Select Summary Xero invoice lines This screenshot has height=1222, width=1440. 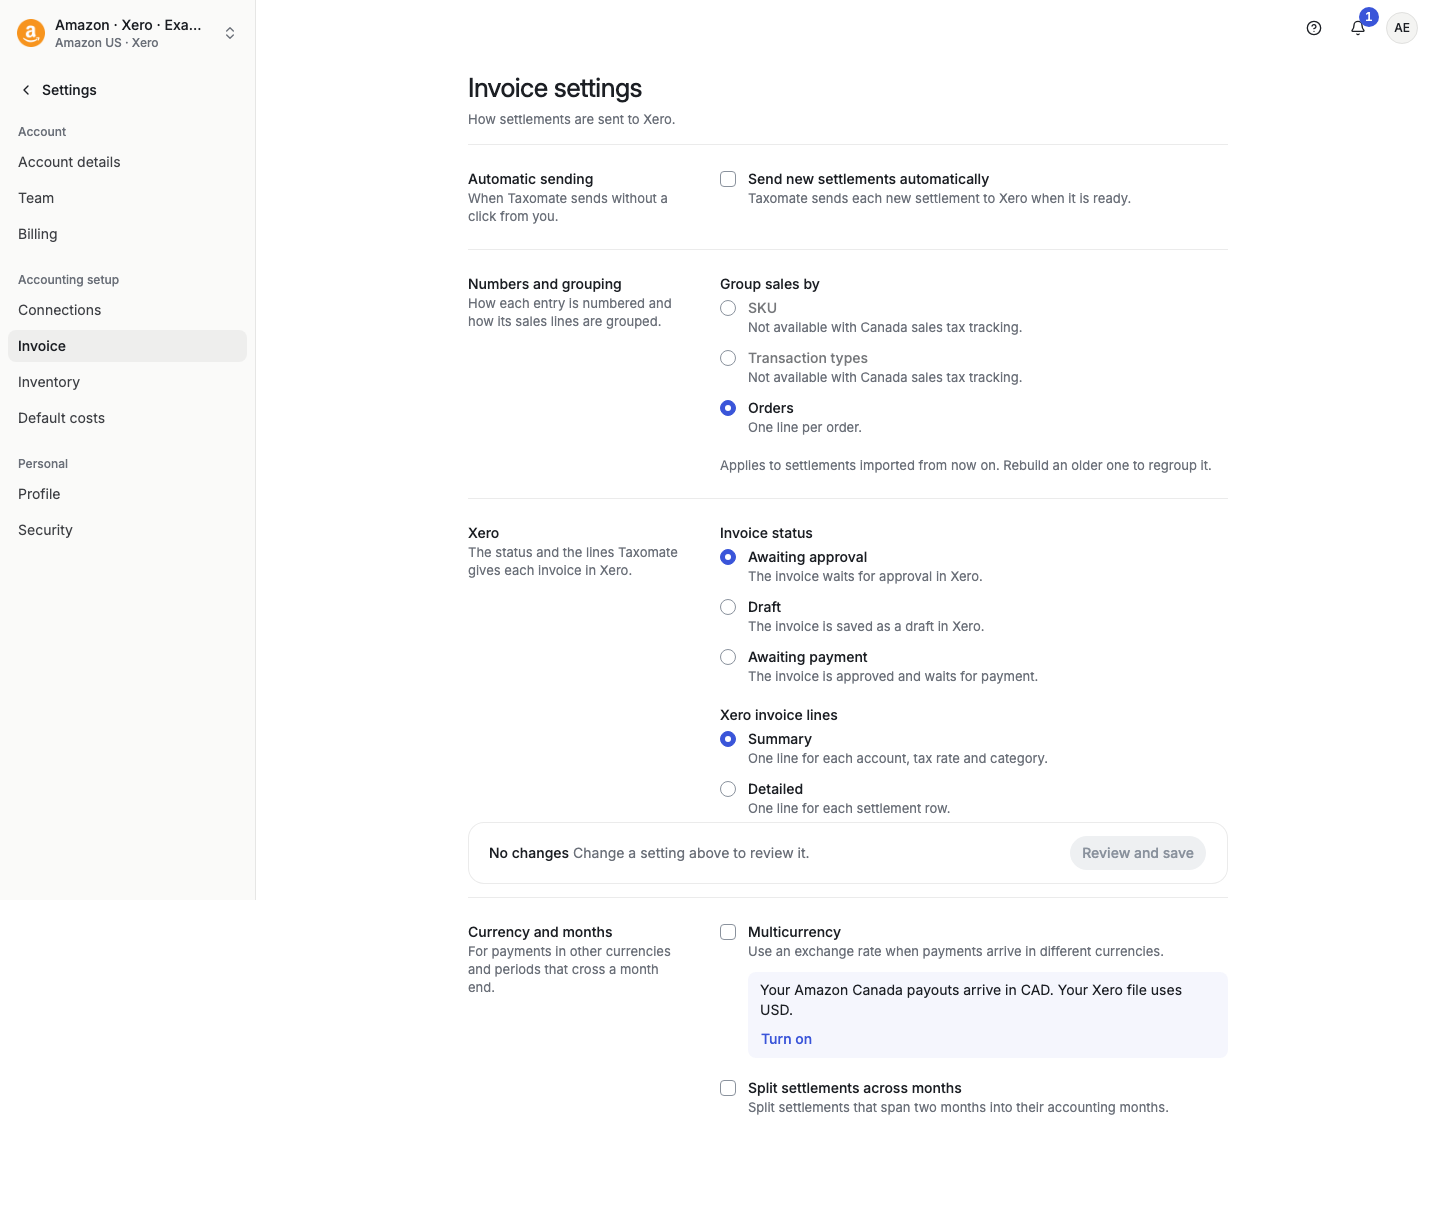click(728, 739)
